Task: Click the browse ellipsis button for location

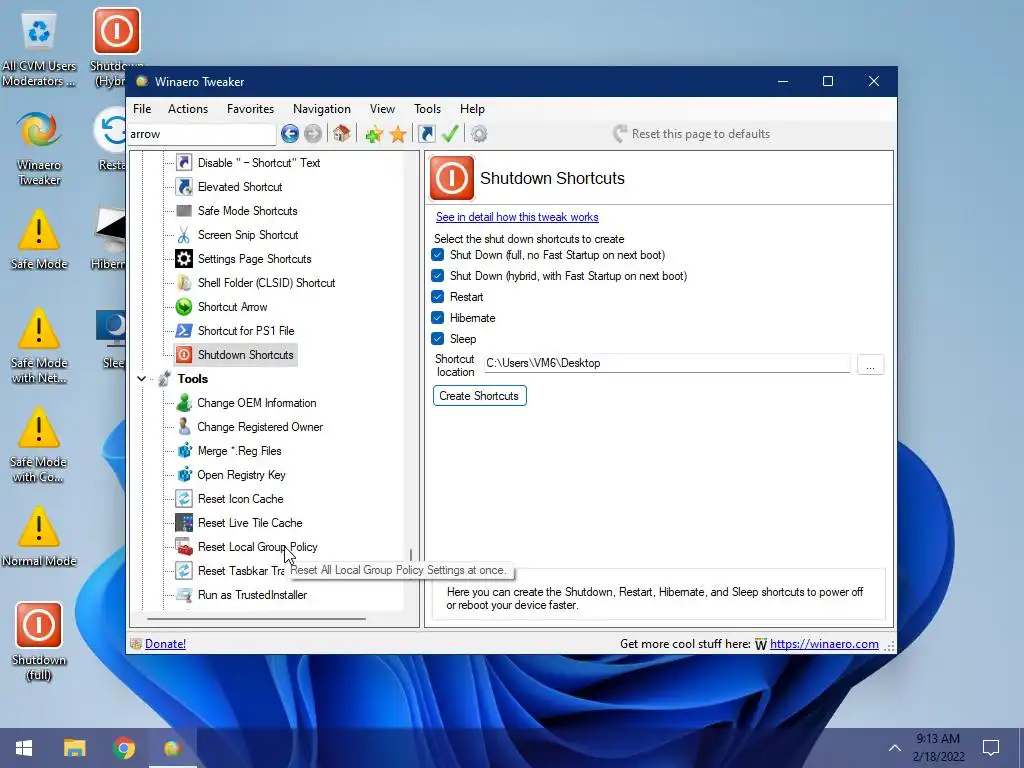Action: pyautogui.click(x=870, y=364)
